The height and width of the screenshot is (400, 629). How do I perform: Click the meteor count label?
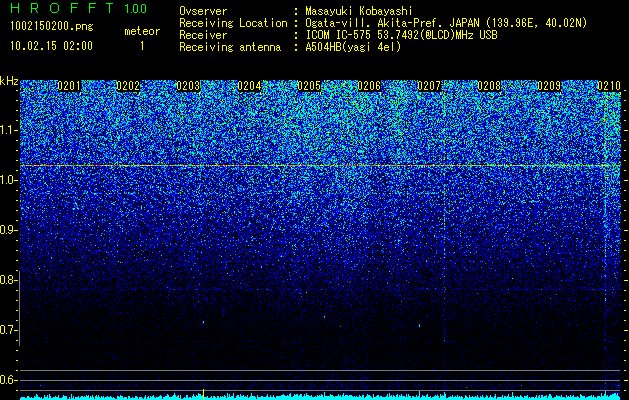click(142, 31)
